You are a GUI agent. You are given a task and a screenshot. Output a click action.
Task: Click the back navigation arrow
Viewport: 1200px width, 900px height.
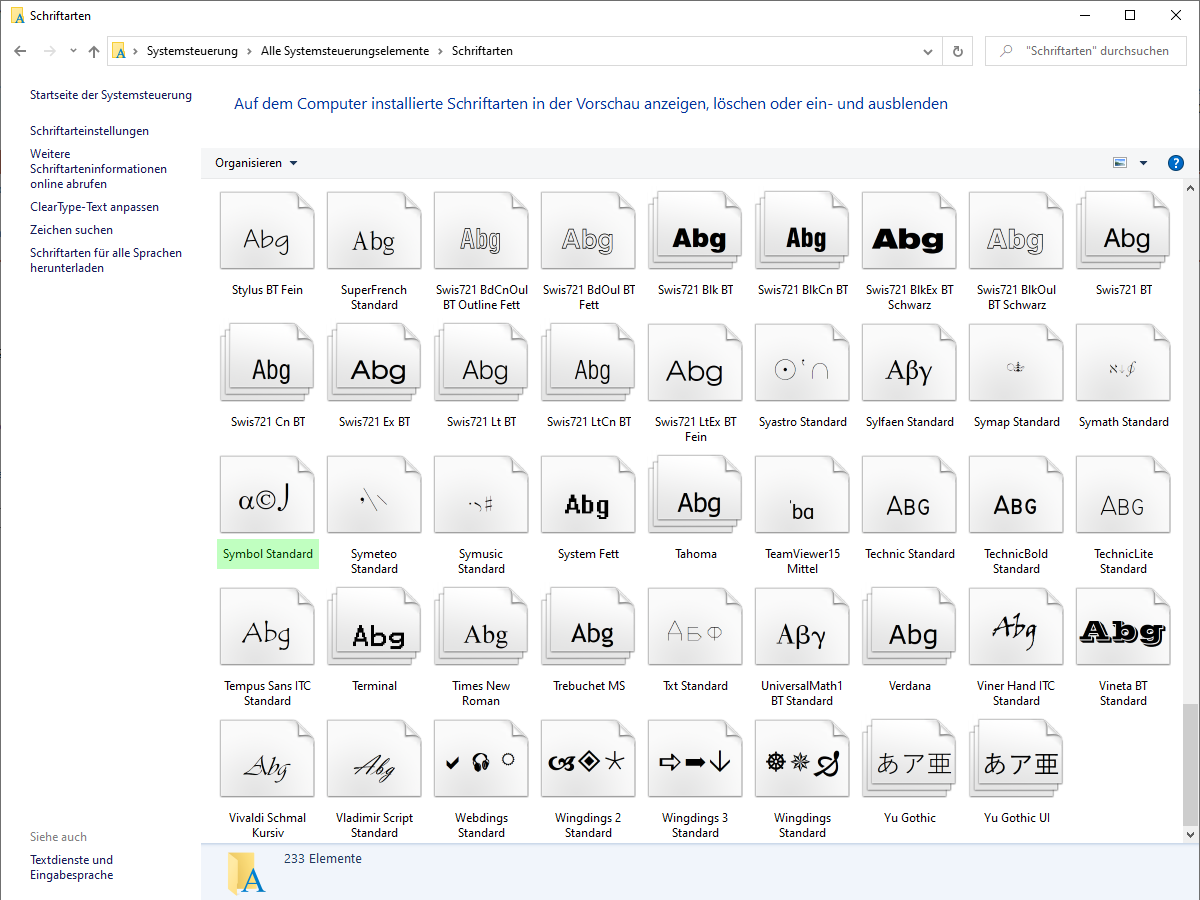pyautogui.click(x=20, y=51)
